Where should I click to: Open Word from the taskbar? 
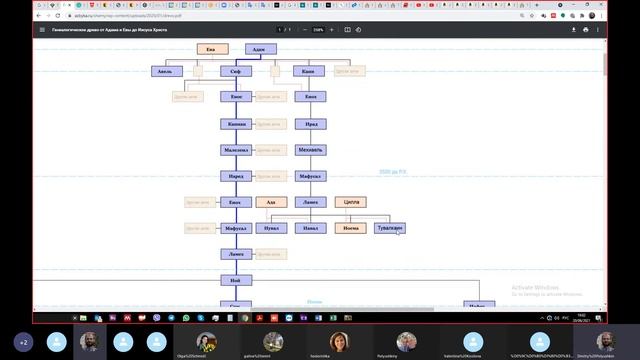coord(318,318)
